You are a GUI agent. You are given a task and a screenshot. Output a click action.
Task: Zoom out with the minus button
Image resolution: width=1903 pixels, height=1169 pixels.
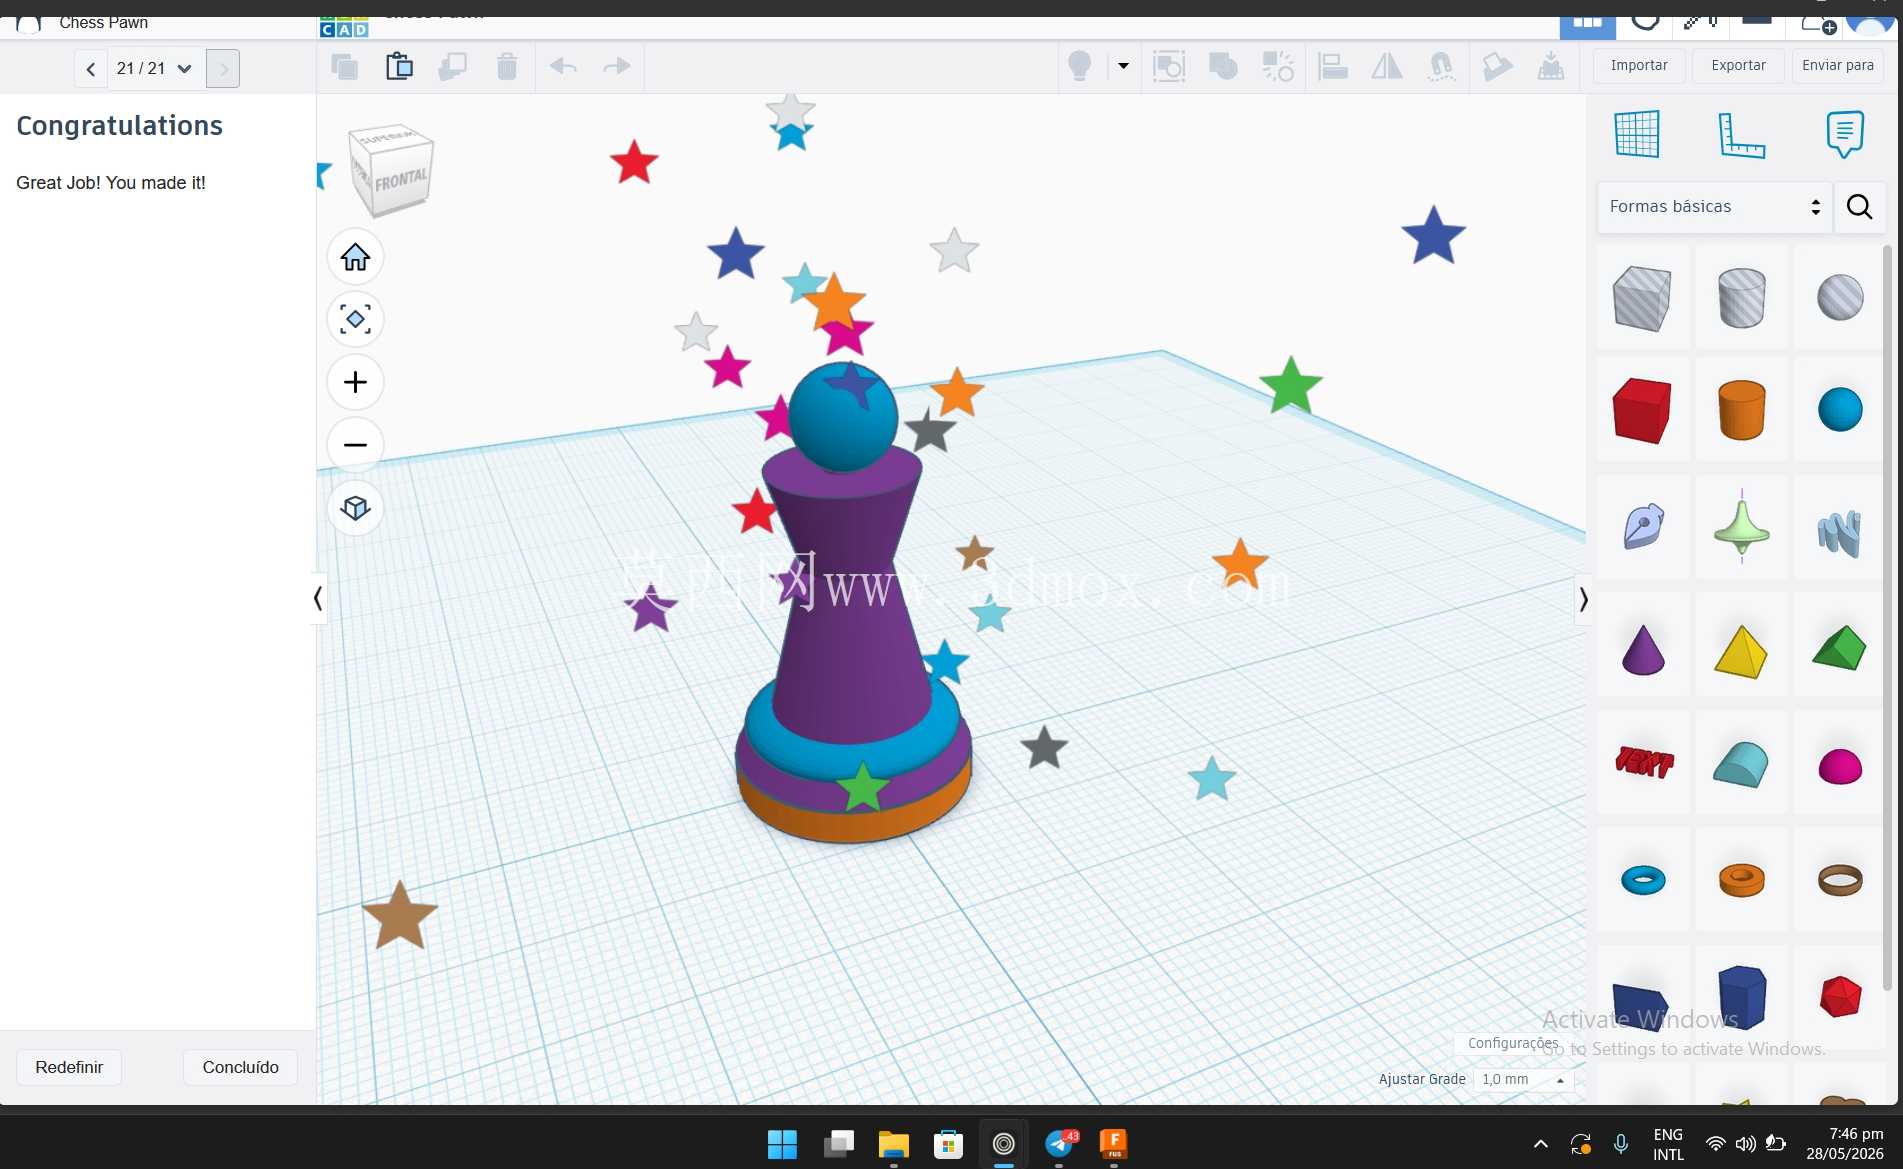[355, 445]
